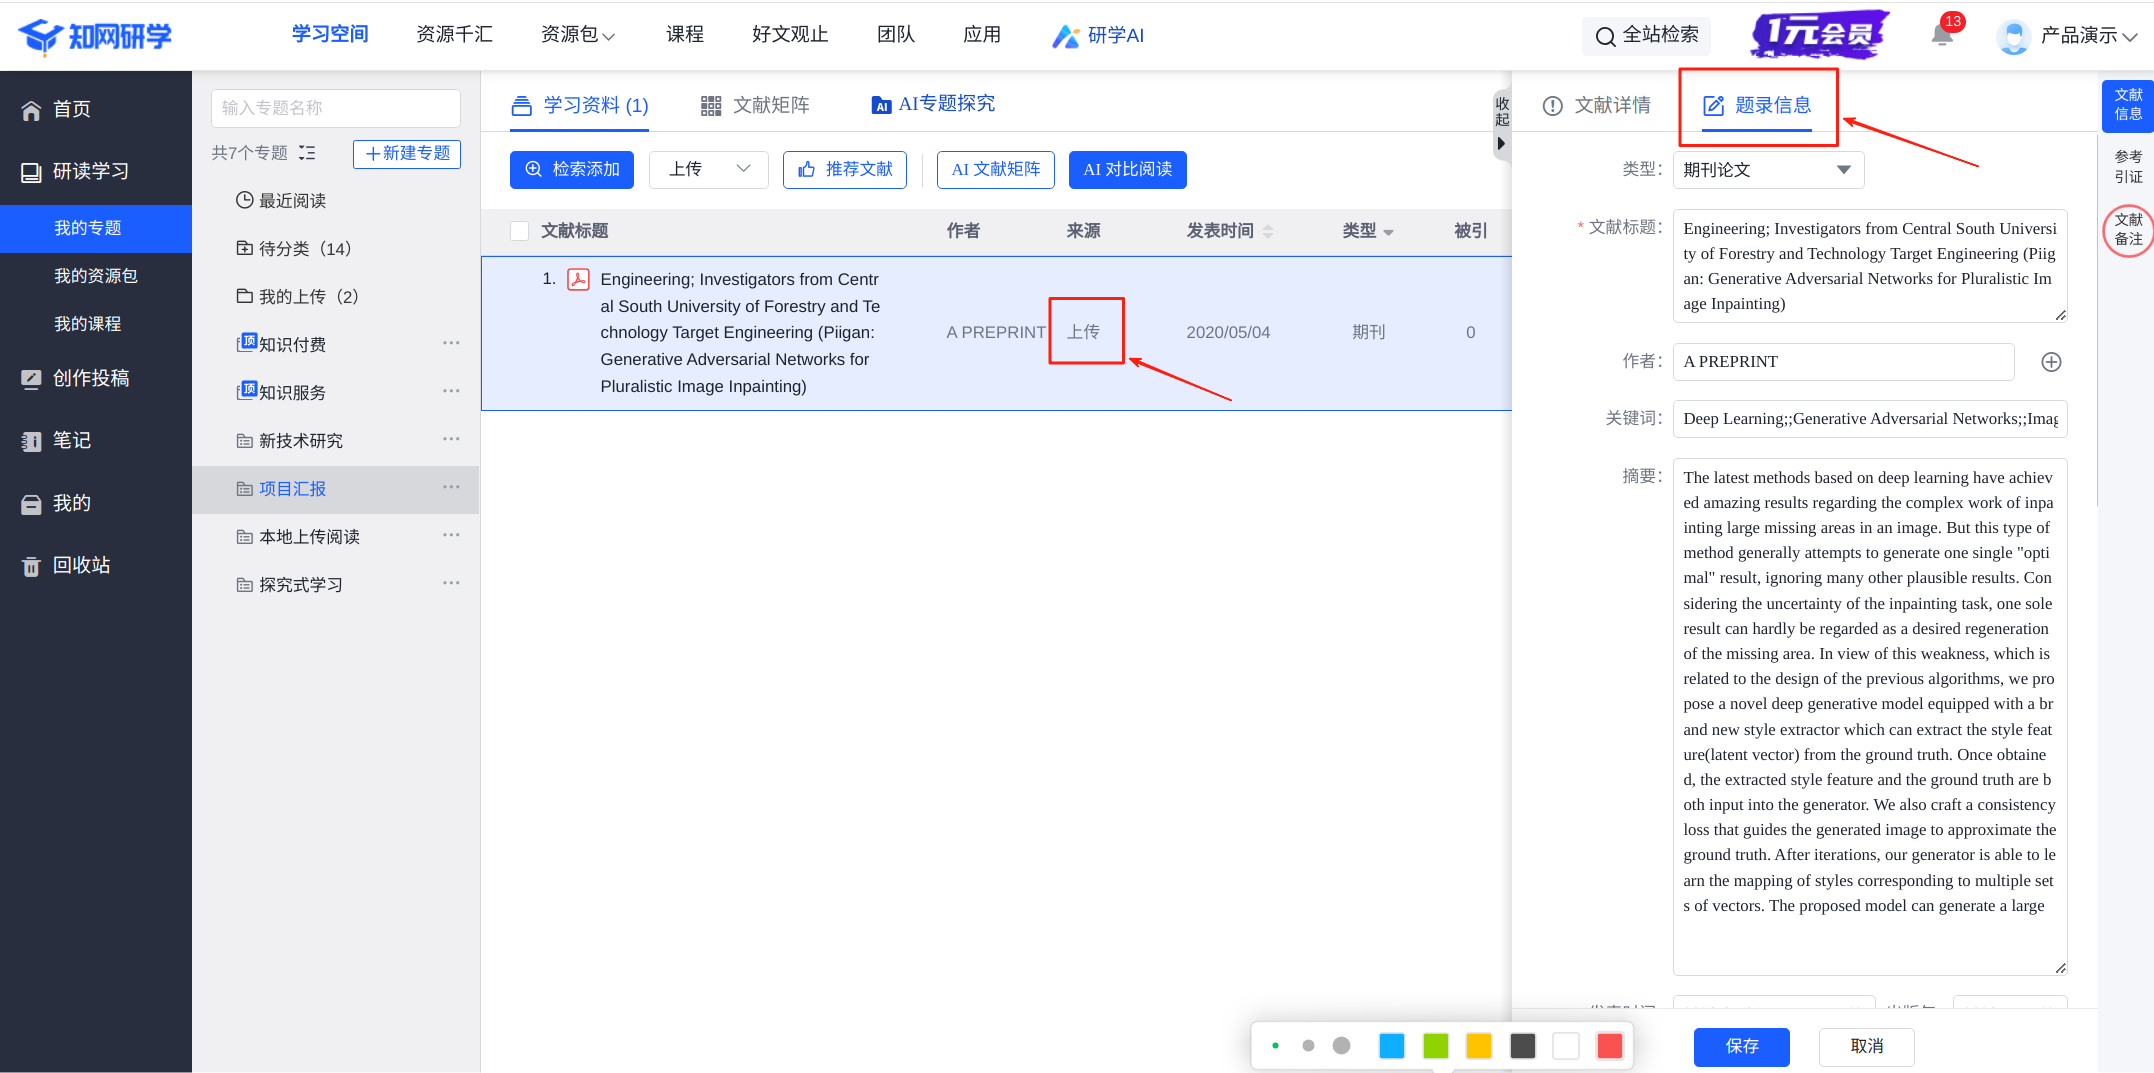Click the add author plus icon
The image size is (2154, 1073).
pyautogui.click(x=2051, y=362)
